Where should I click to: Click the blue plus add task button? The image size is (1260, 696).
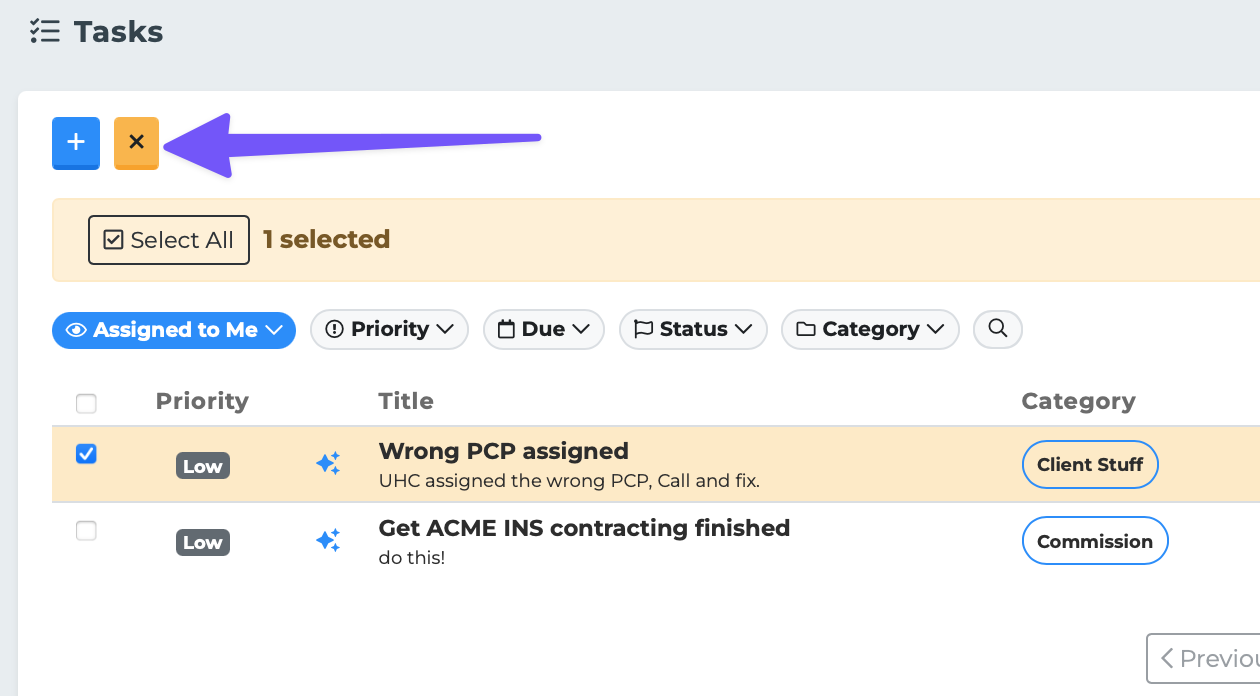point(76,142)
